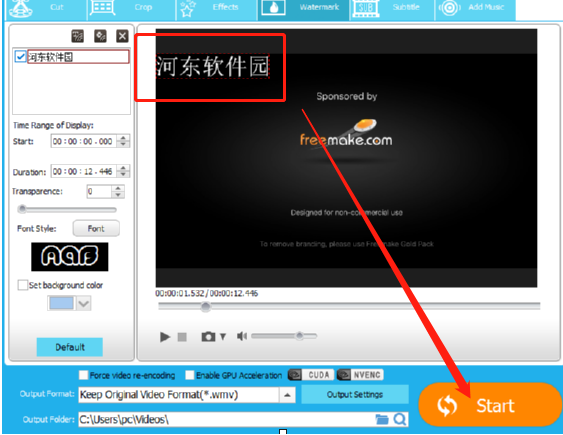563x435 pixels.
Task: Remove watermark with the X icon
Action: pos(122,36)
